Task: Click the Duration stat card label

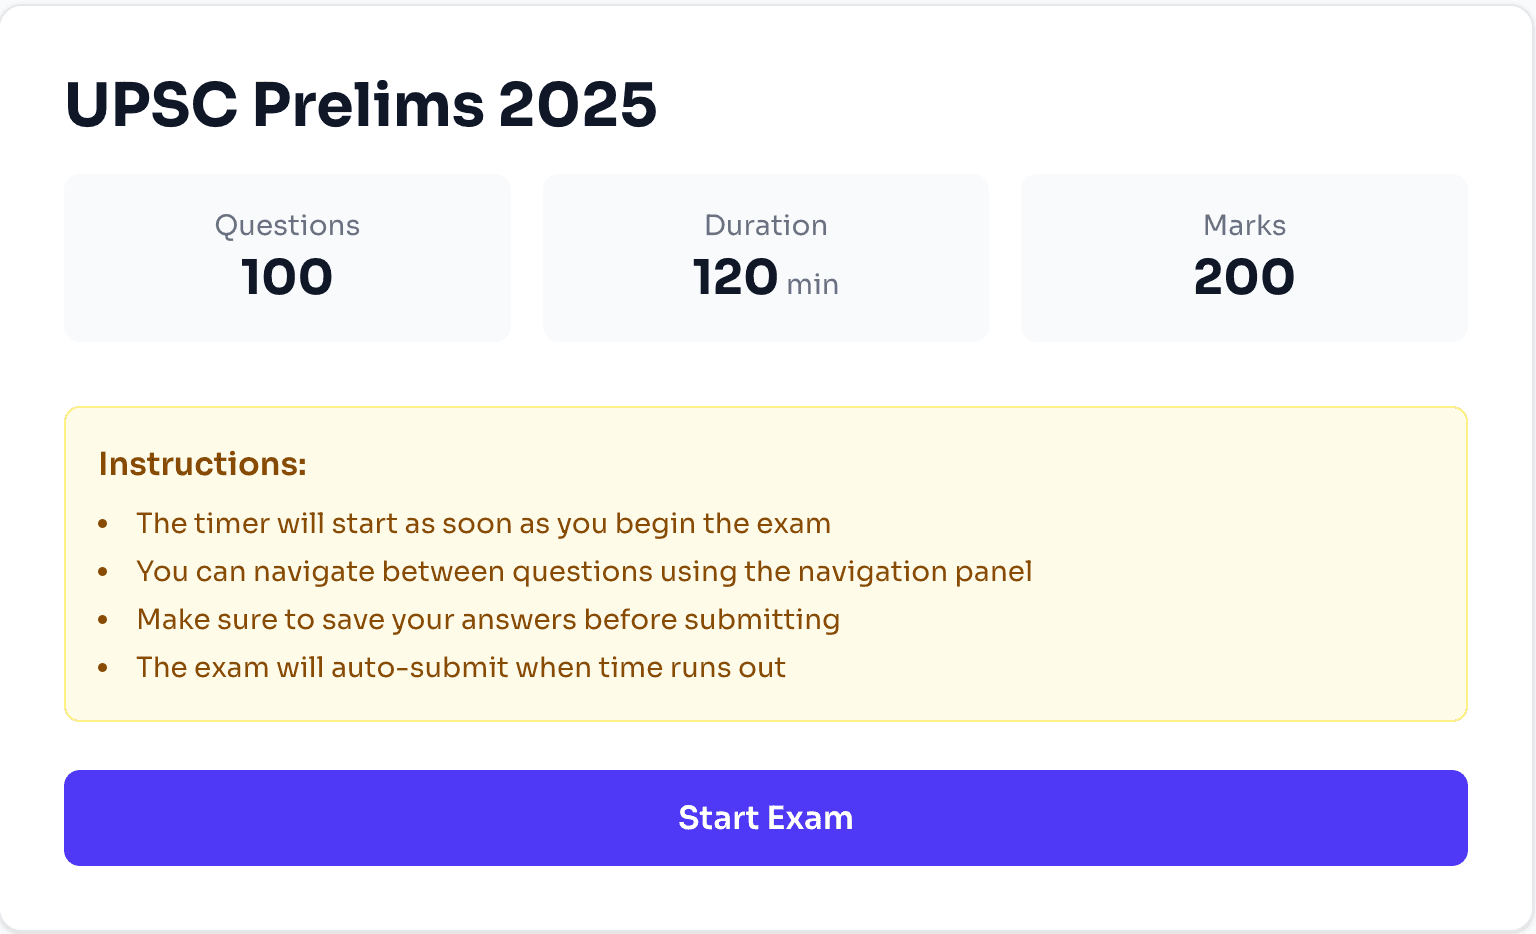Action: pyautogui.click(x=766, y=225)
